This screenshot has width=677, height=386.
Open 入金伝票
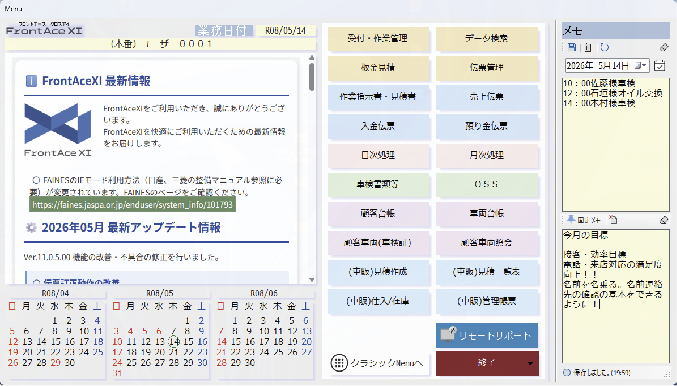pos(378,126)
